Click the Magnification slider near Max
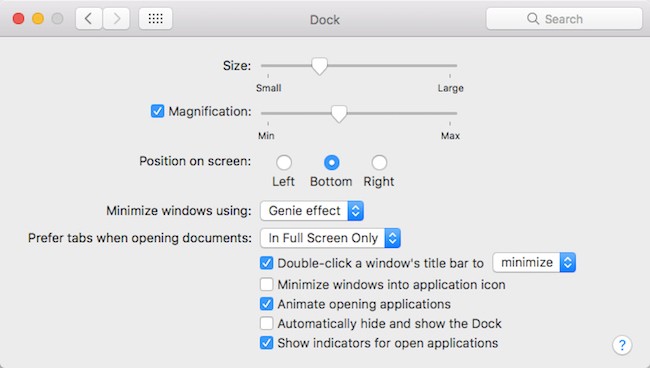 pos(449,113)
